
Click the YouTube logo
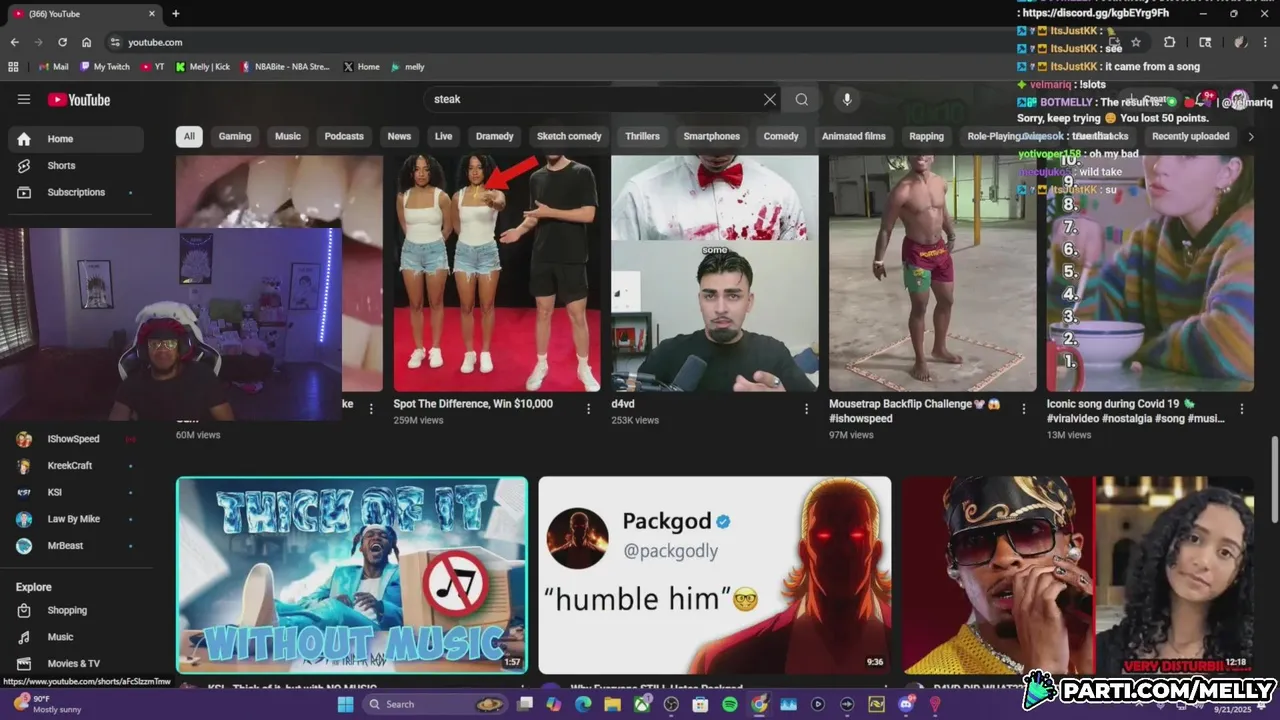(x=79, y=99)
